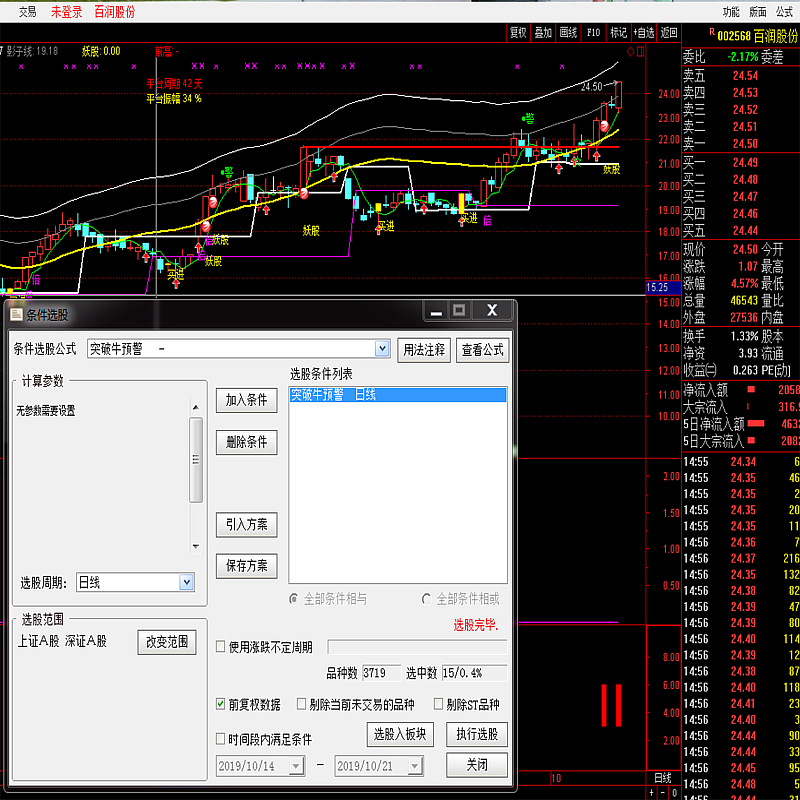
Task: Add stock to watchlist with +自选
Action: [x=644, y=33]
